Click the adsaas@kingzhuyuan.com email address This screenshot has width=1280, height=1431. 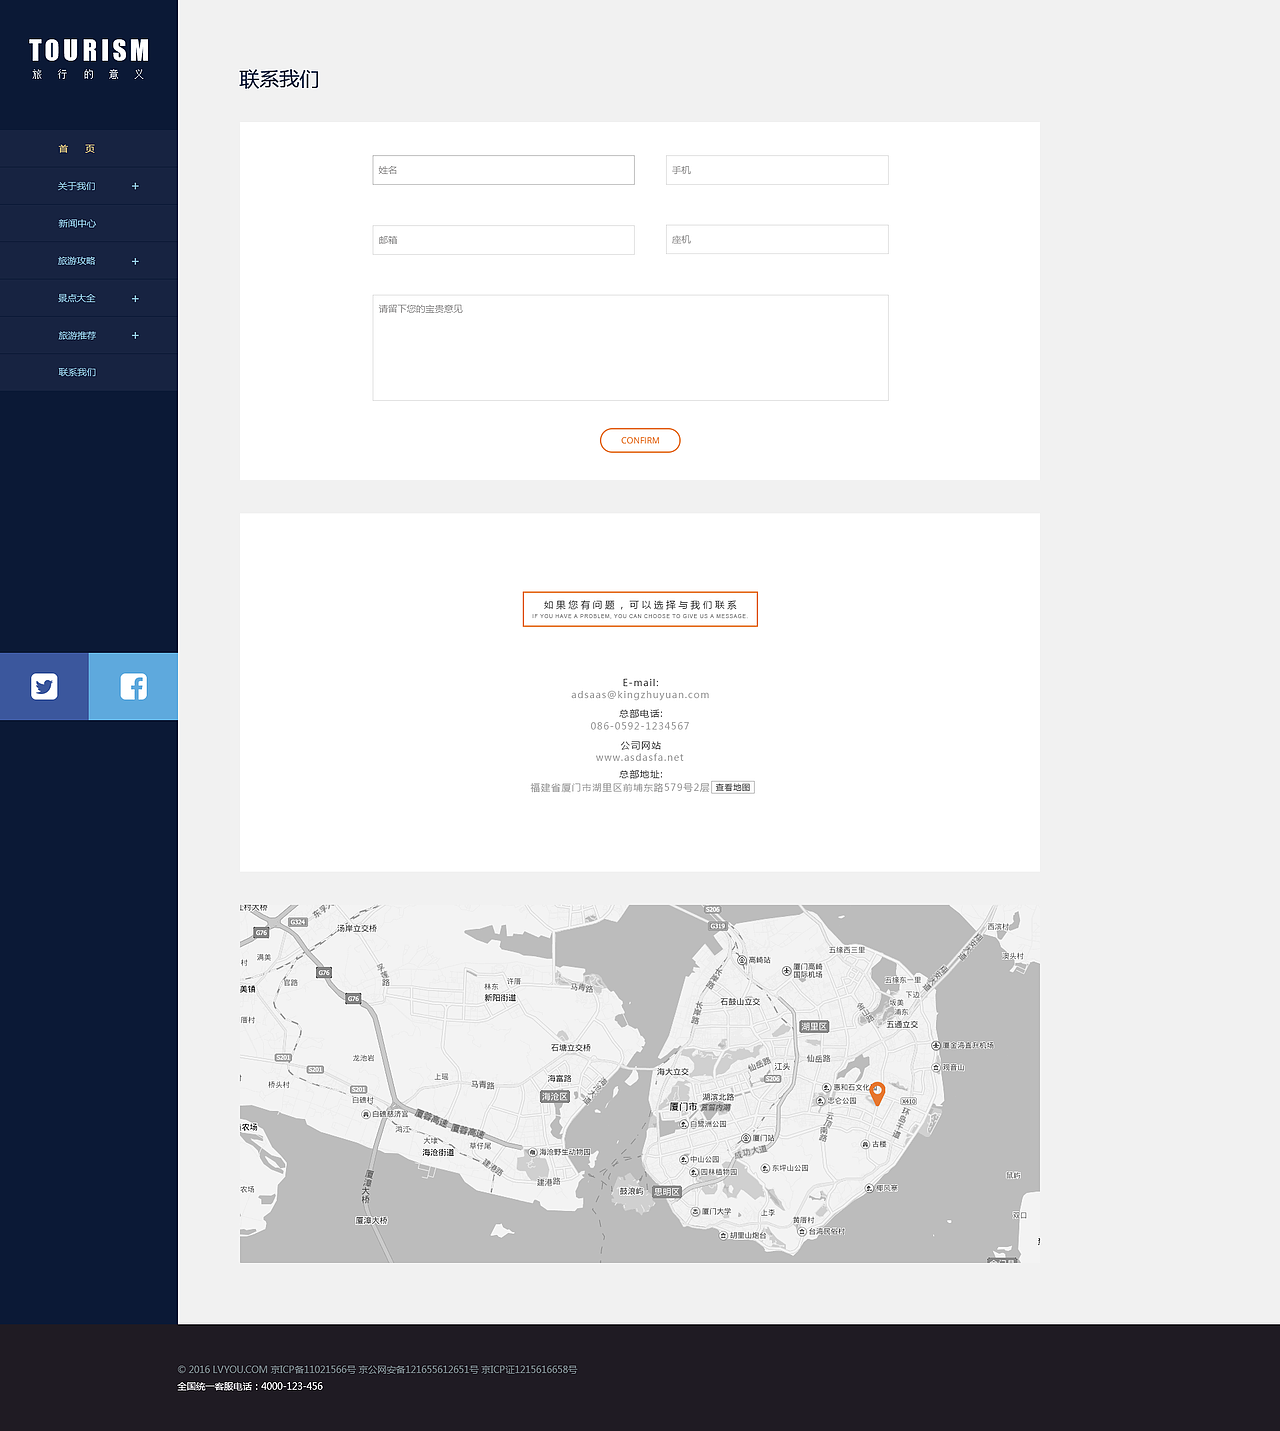tap(640, 695)
